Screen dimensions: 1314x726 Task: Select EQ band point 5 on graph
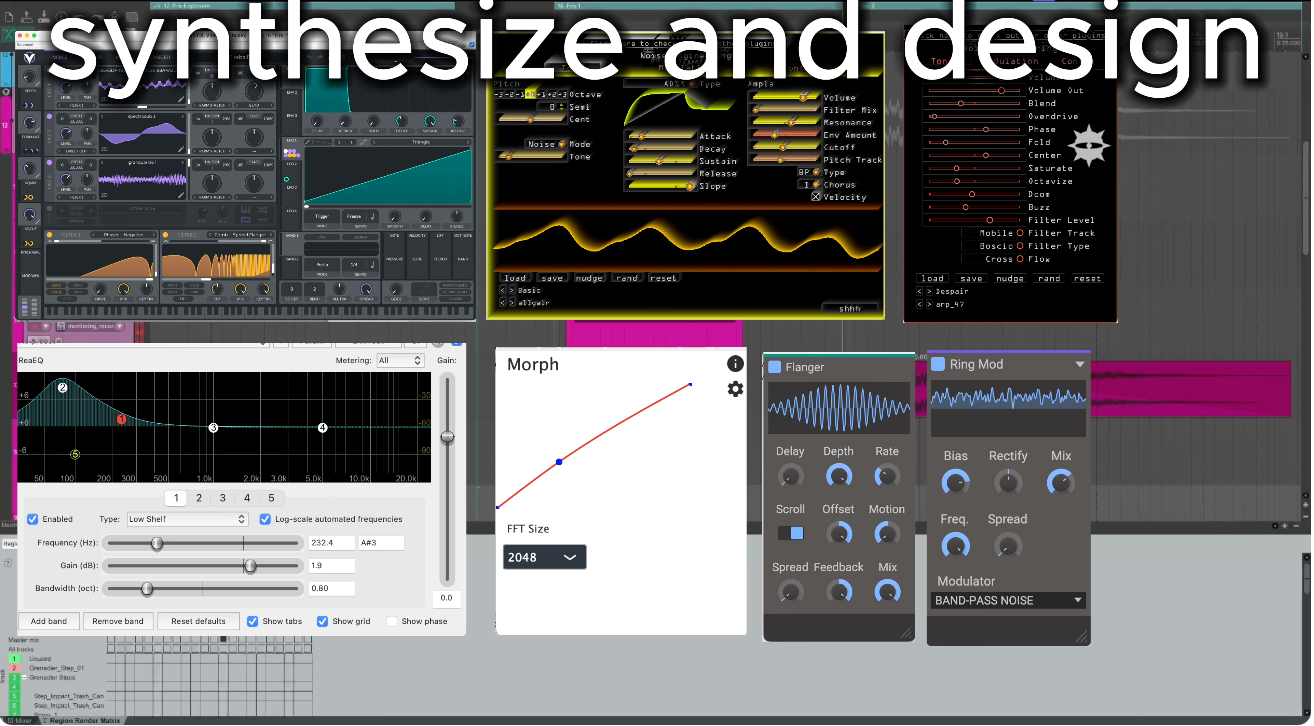tap(74, 455)
